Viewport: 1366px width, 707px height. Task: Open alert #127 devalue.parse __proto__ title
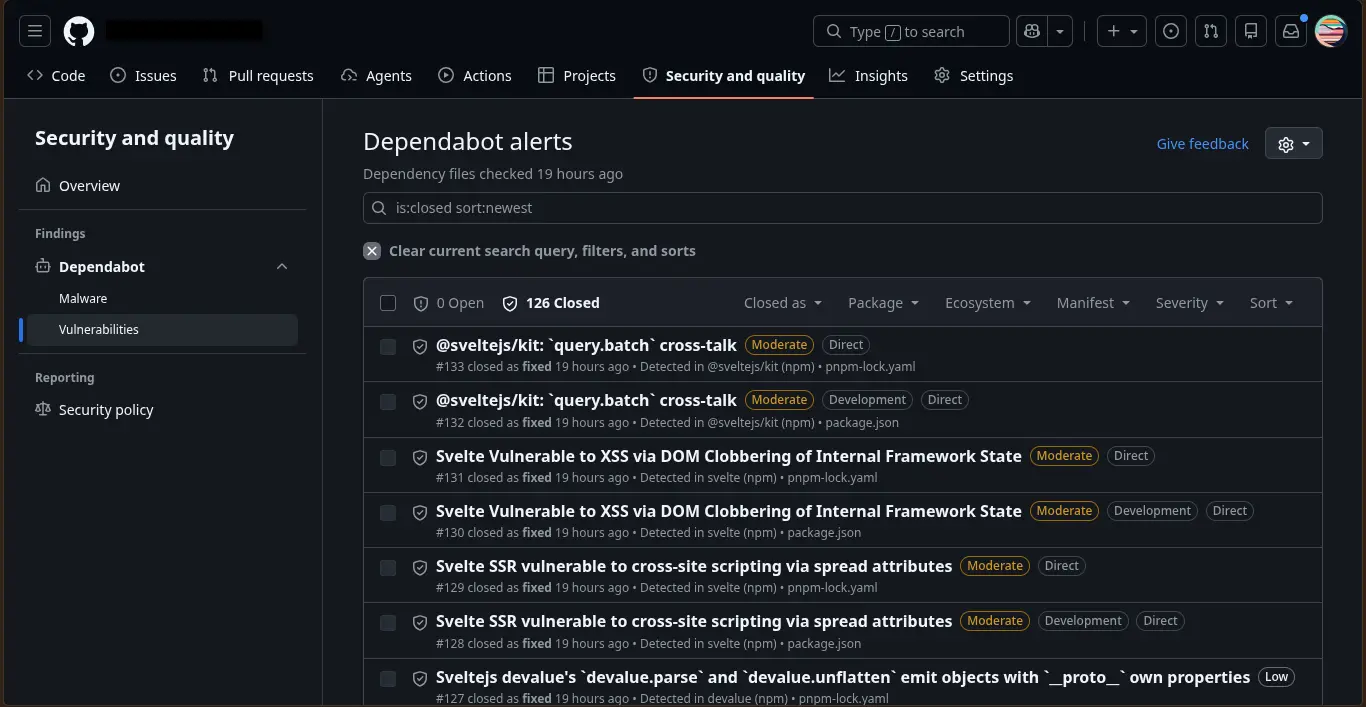[843, 677]
